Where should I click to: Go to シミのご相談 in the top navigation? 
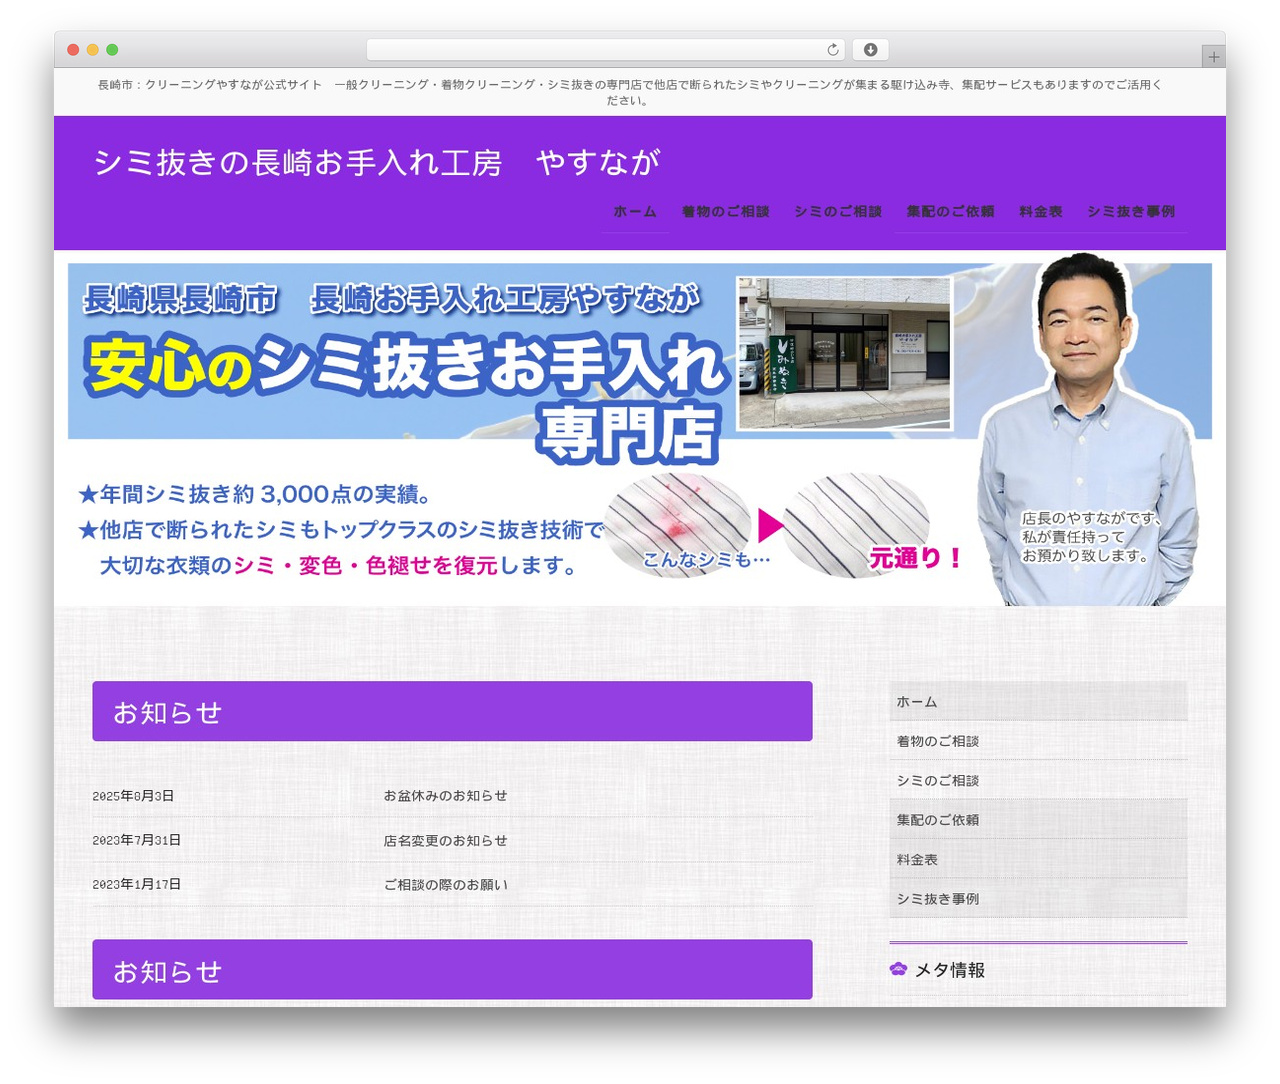point(838,212)
